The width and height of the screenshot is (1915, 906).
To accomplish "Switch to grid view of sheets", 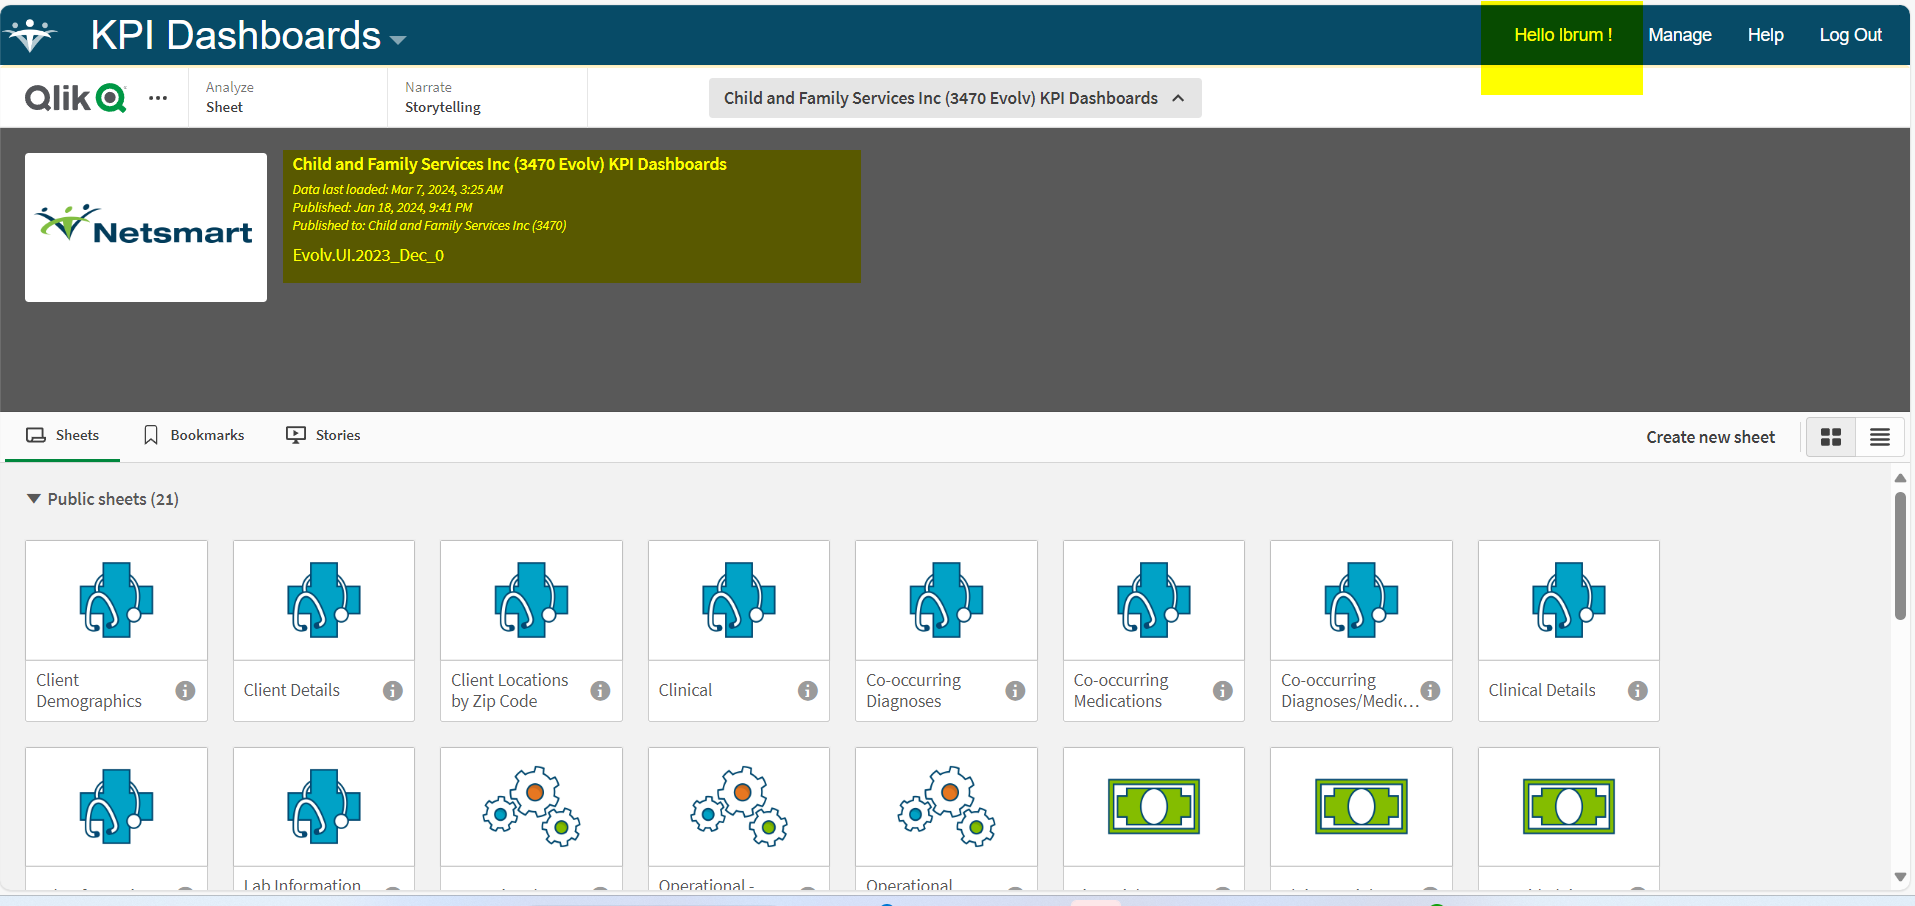I will (x=1831, y=437).
